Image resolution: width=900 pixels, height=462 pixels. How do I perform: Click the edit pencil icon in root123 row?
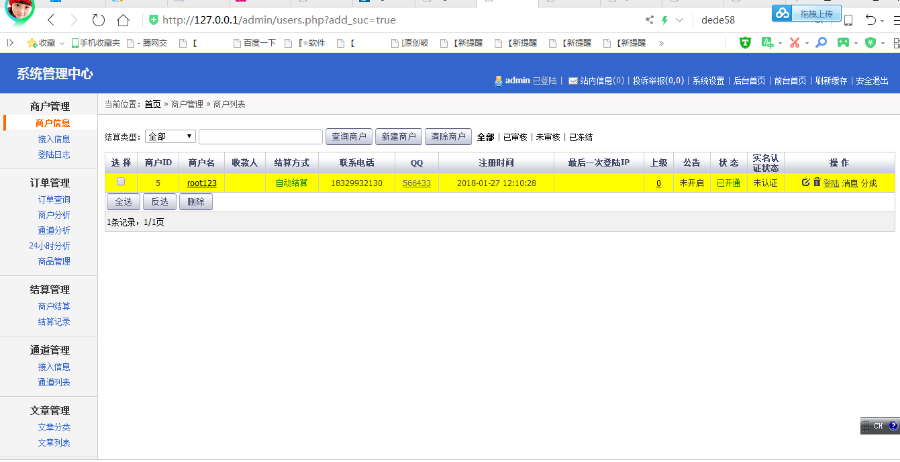click(x=805, y=182)
